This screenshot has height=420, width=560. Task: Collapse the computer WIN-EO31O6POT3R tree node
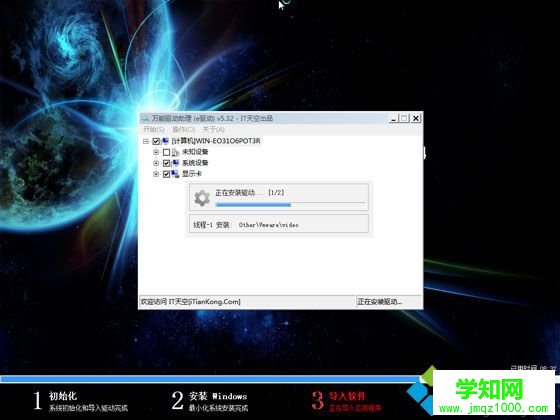tap(146, 141)
